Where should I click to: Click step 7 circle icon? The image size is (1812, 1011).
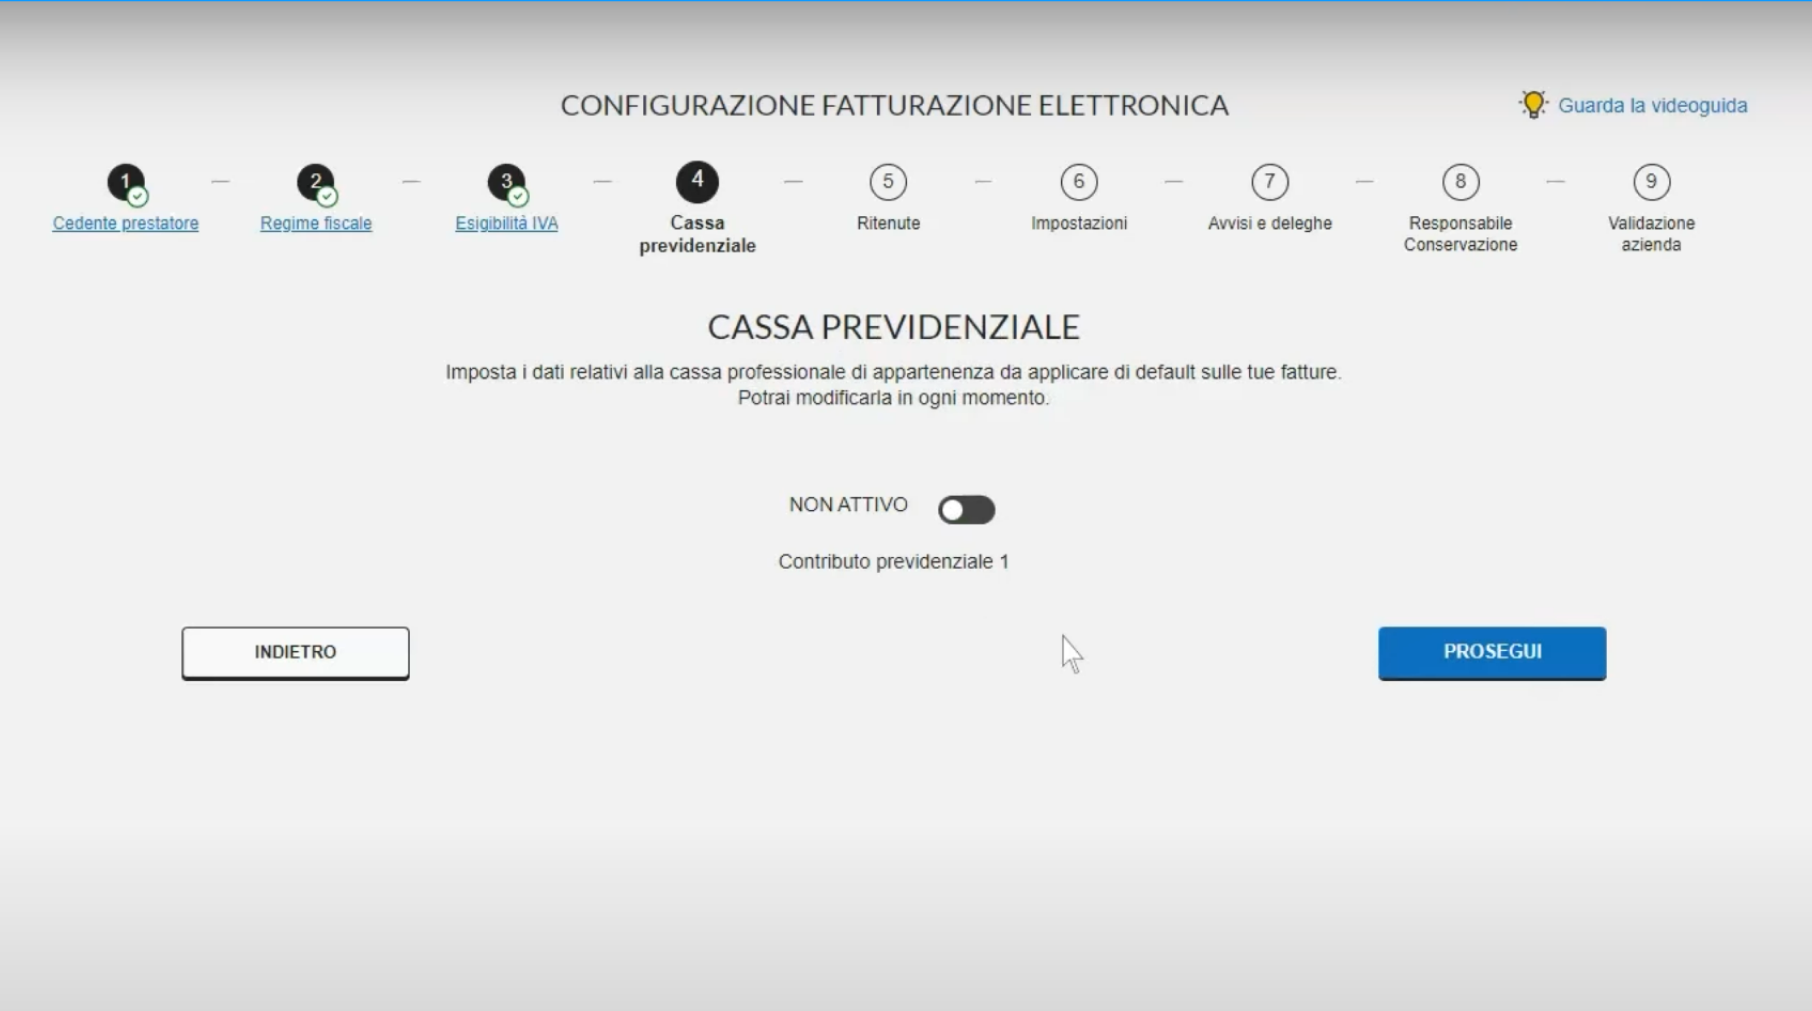[x=1270, y=182]
